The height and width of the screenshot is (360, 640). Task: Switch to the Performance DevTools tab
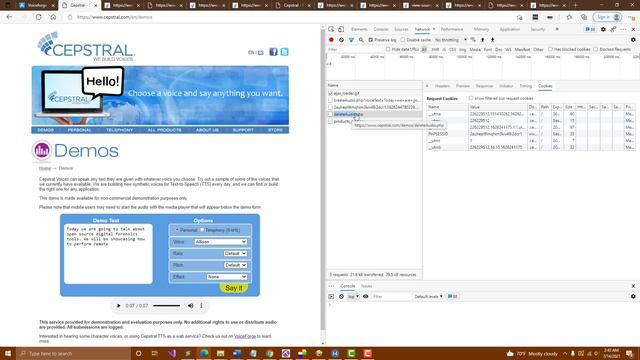pyautogui.click(x=452, y=29)
